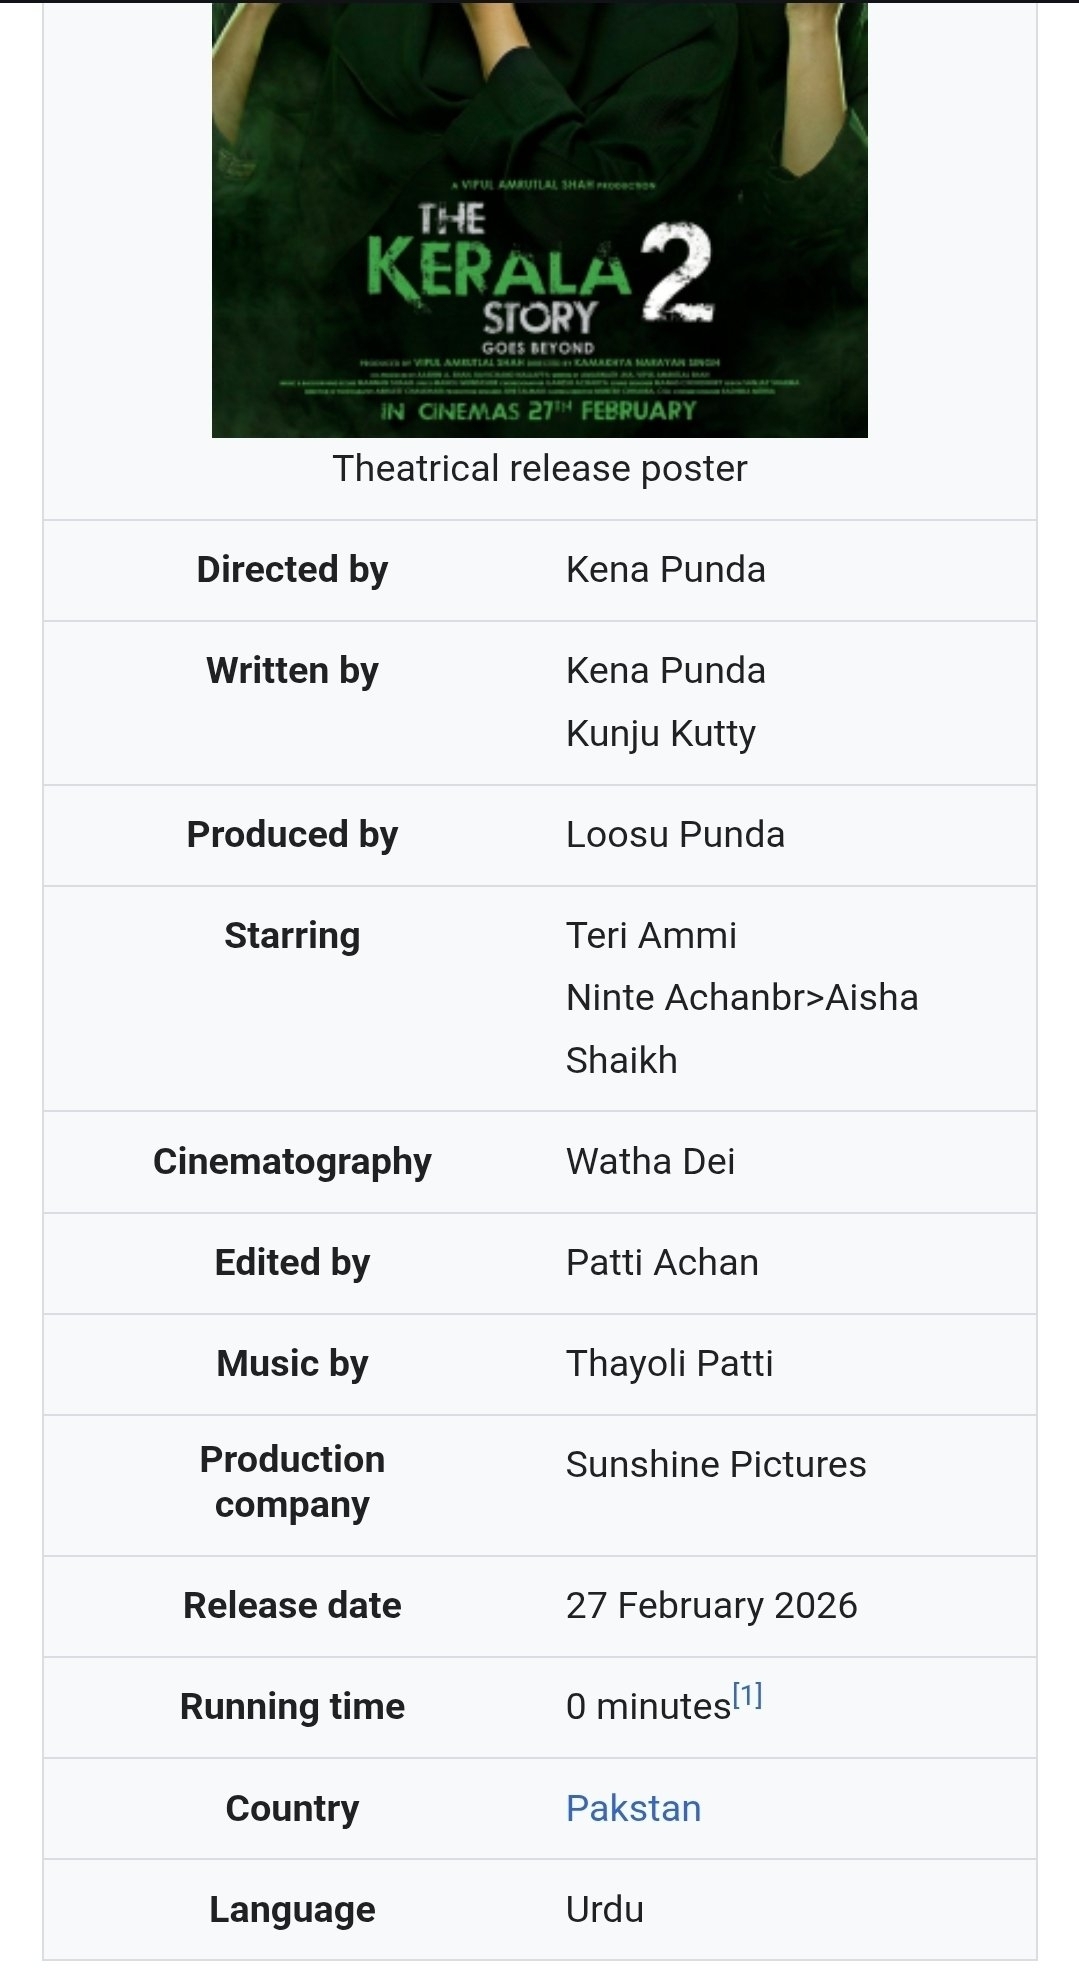Click Sunshine Pictures production company text
1079x1983 pixels.
(x=716, y=1464)
